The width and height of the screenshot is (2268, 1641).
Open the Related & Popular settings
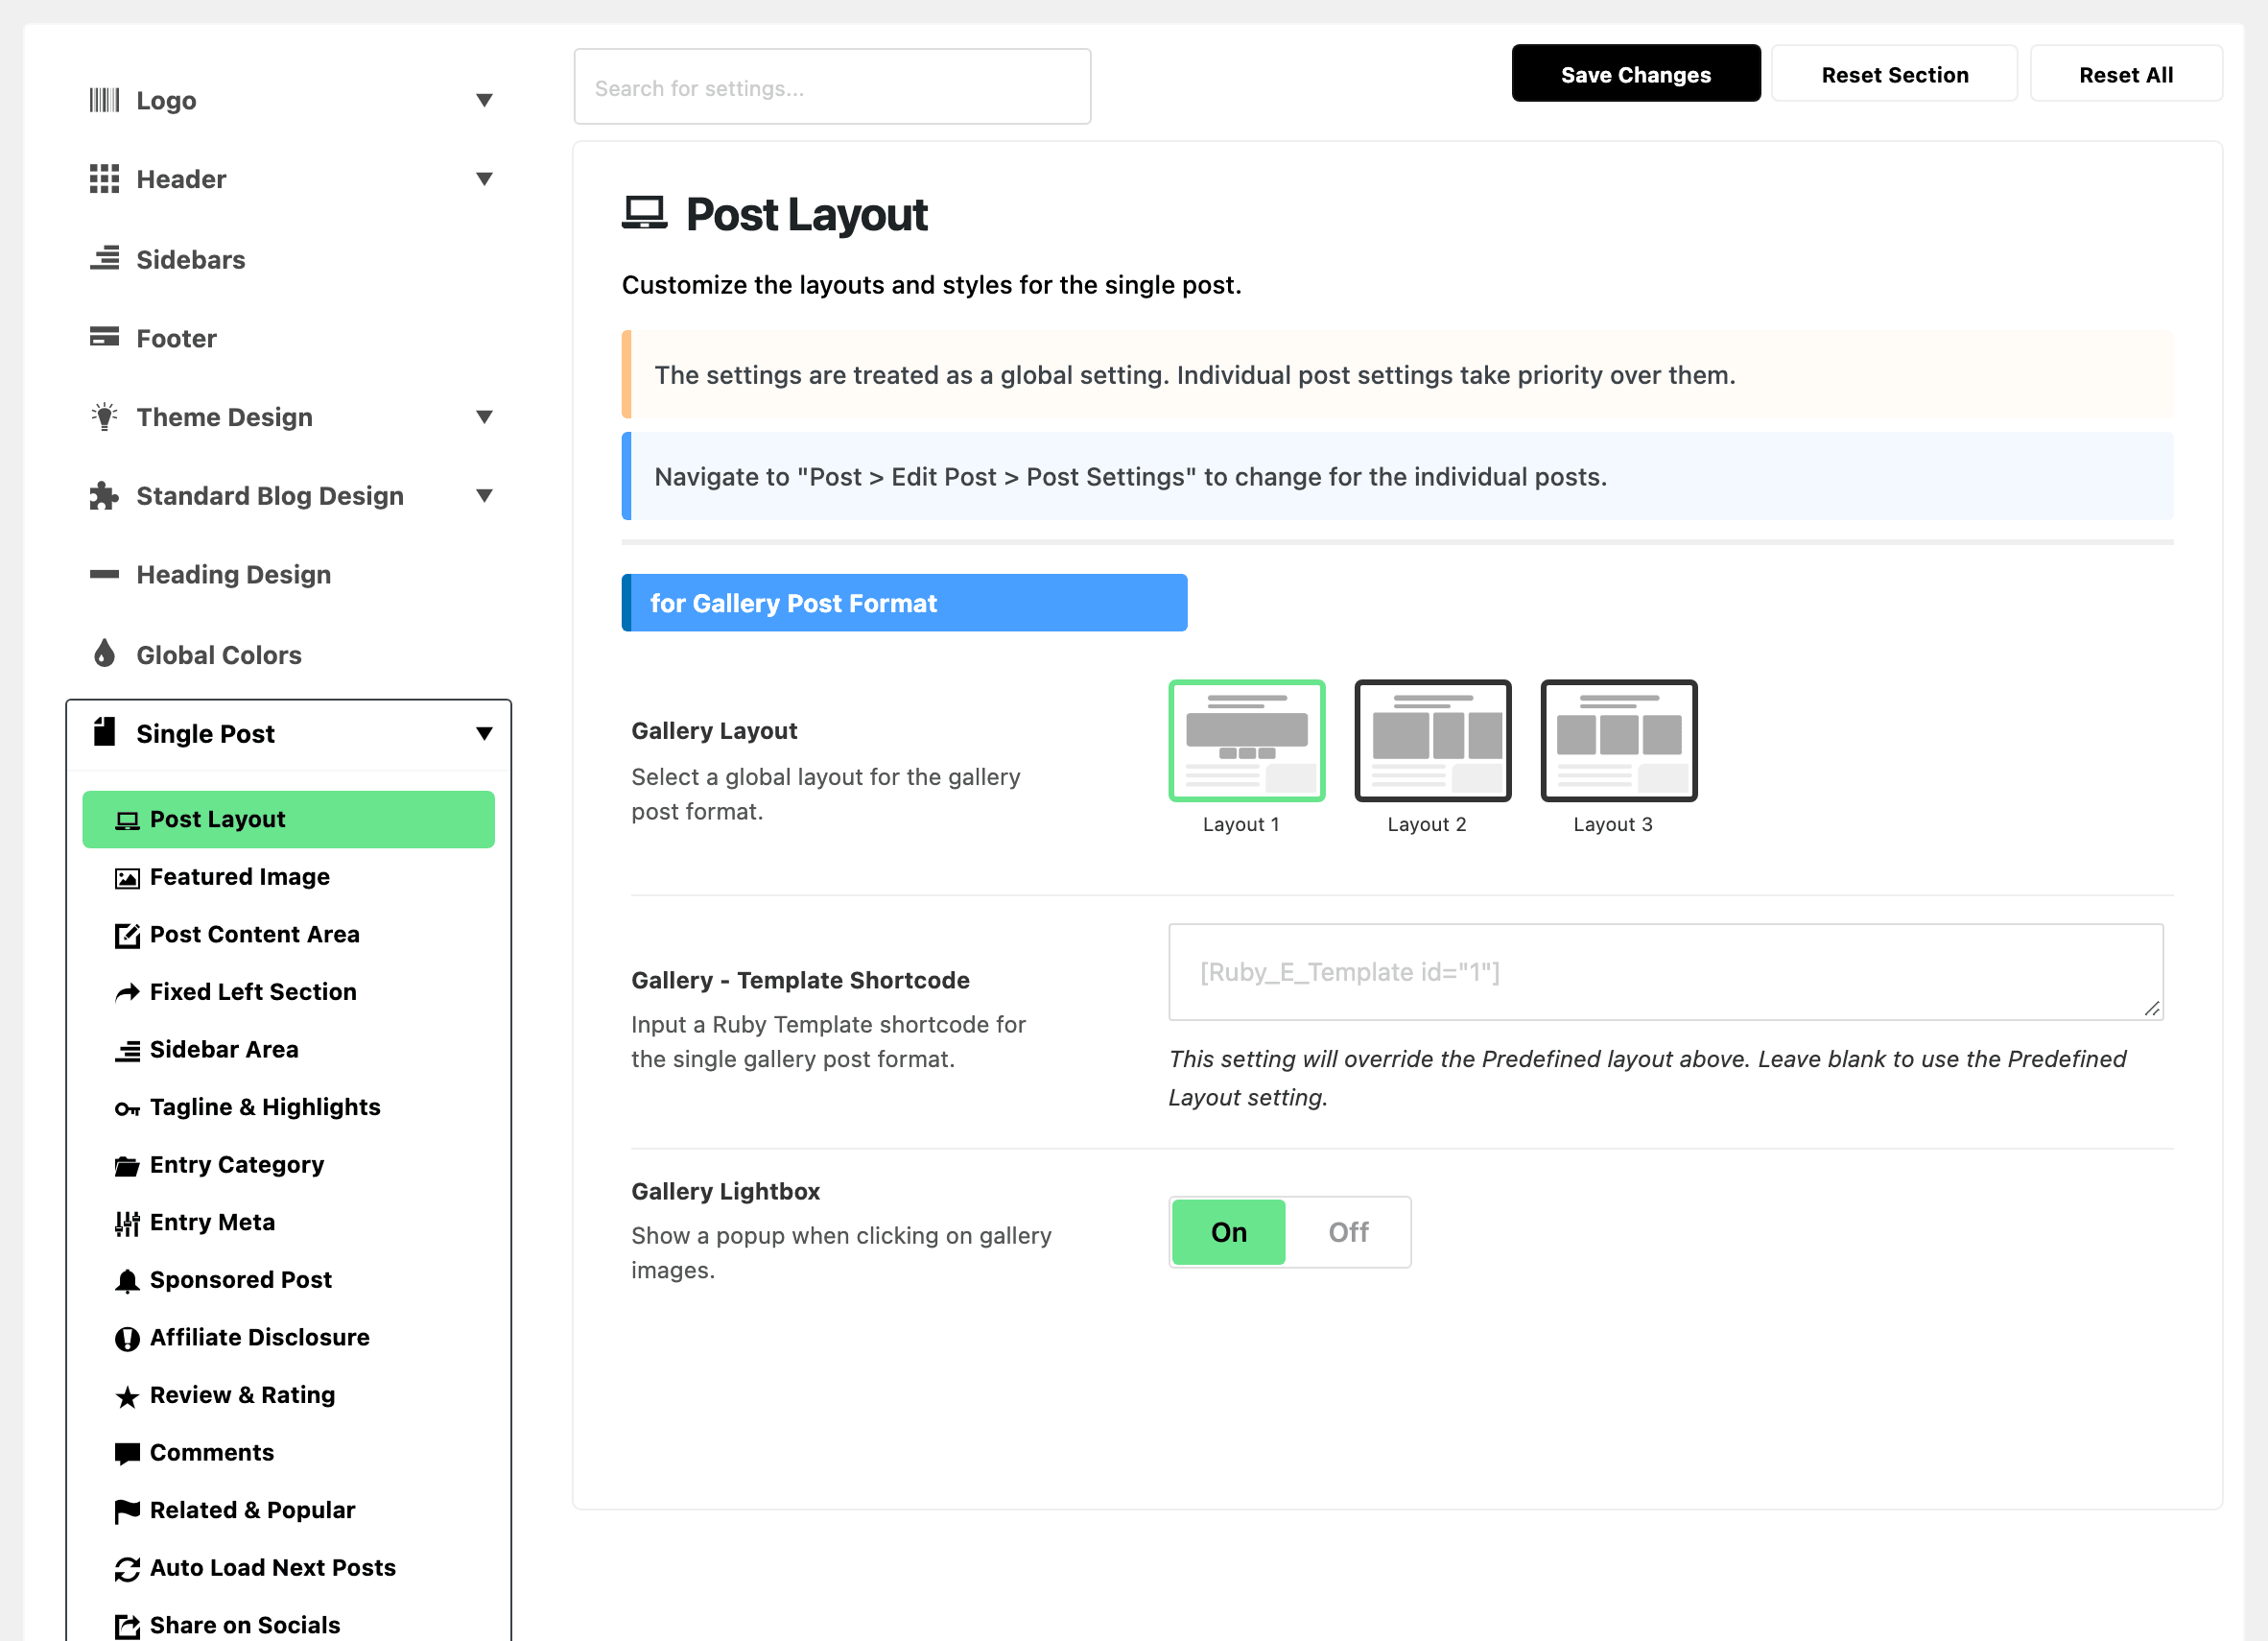pyautogui.click(x=288, y=1510)
